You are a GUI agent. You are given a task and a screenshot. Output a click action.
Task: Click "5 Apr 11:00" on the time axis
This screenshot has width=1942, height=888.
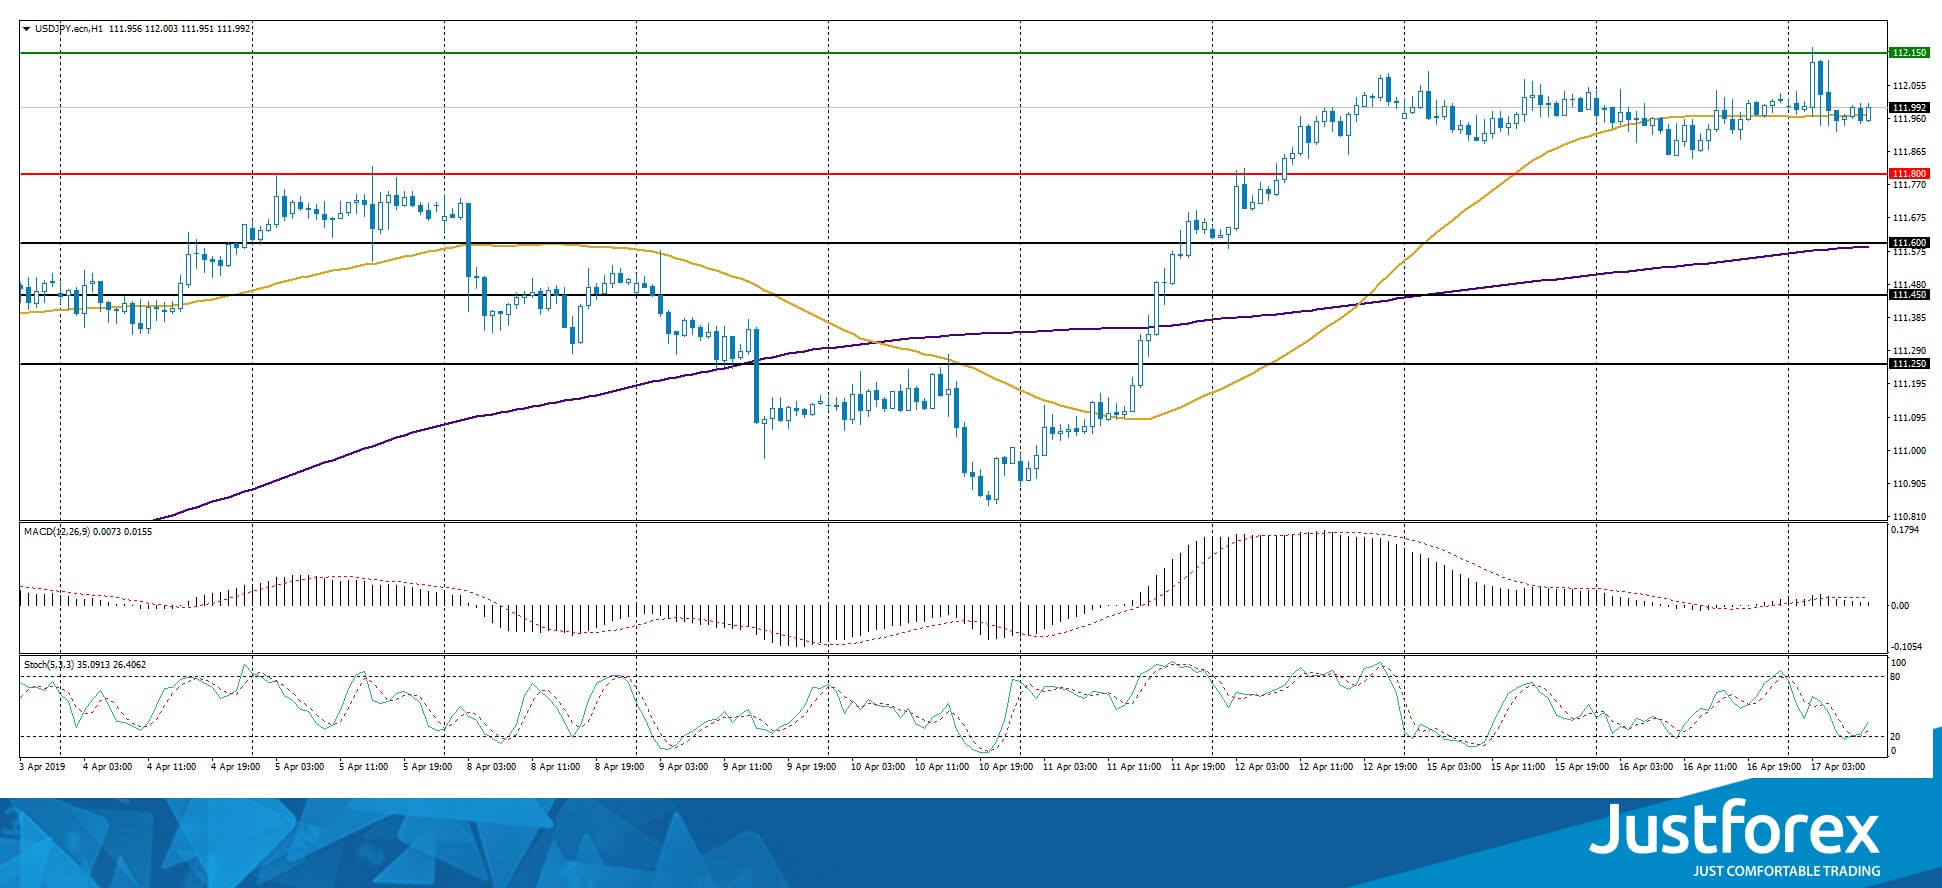coord(364,767)
